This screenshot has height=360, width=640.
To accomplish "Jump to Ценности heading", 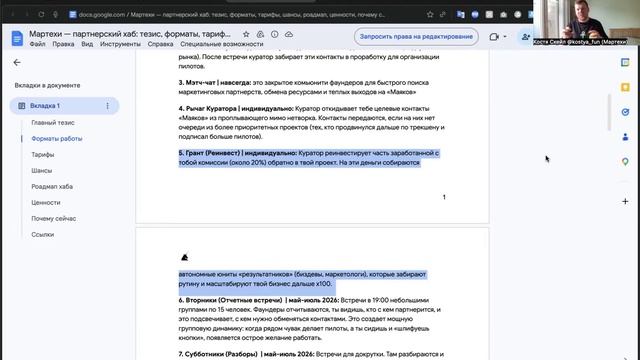I will tap(46, 202).
